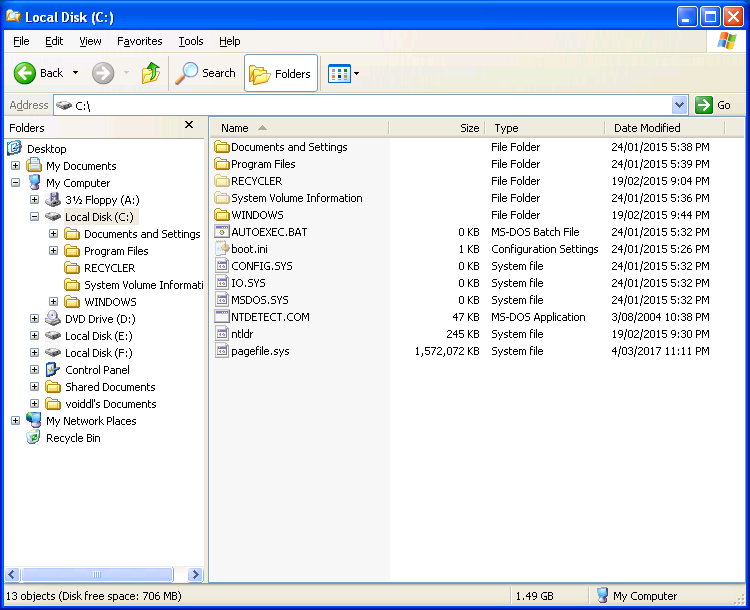This screenshot has height=610, width=750.
Task: Select 3½ Floppy (A:) drive icon
Action: tap(53, 200)
